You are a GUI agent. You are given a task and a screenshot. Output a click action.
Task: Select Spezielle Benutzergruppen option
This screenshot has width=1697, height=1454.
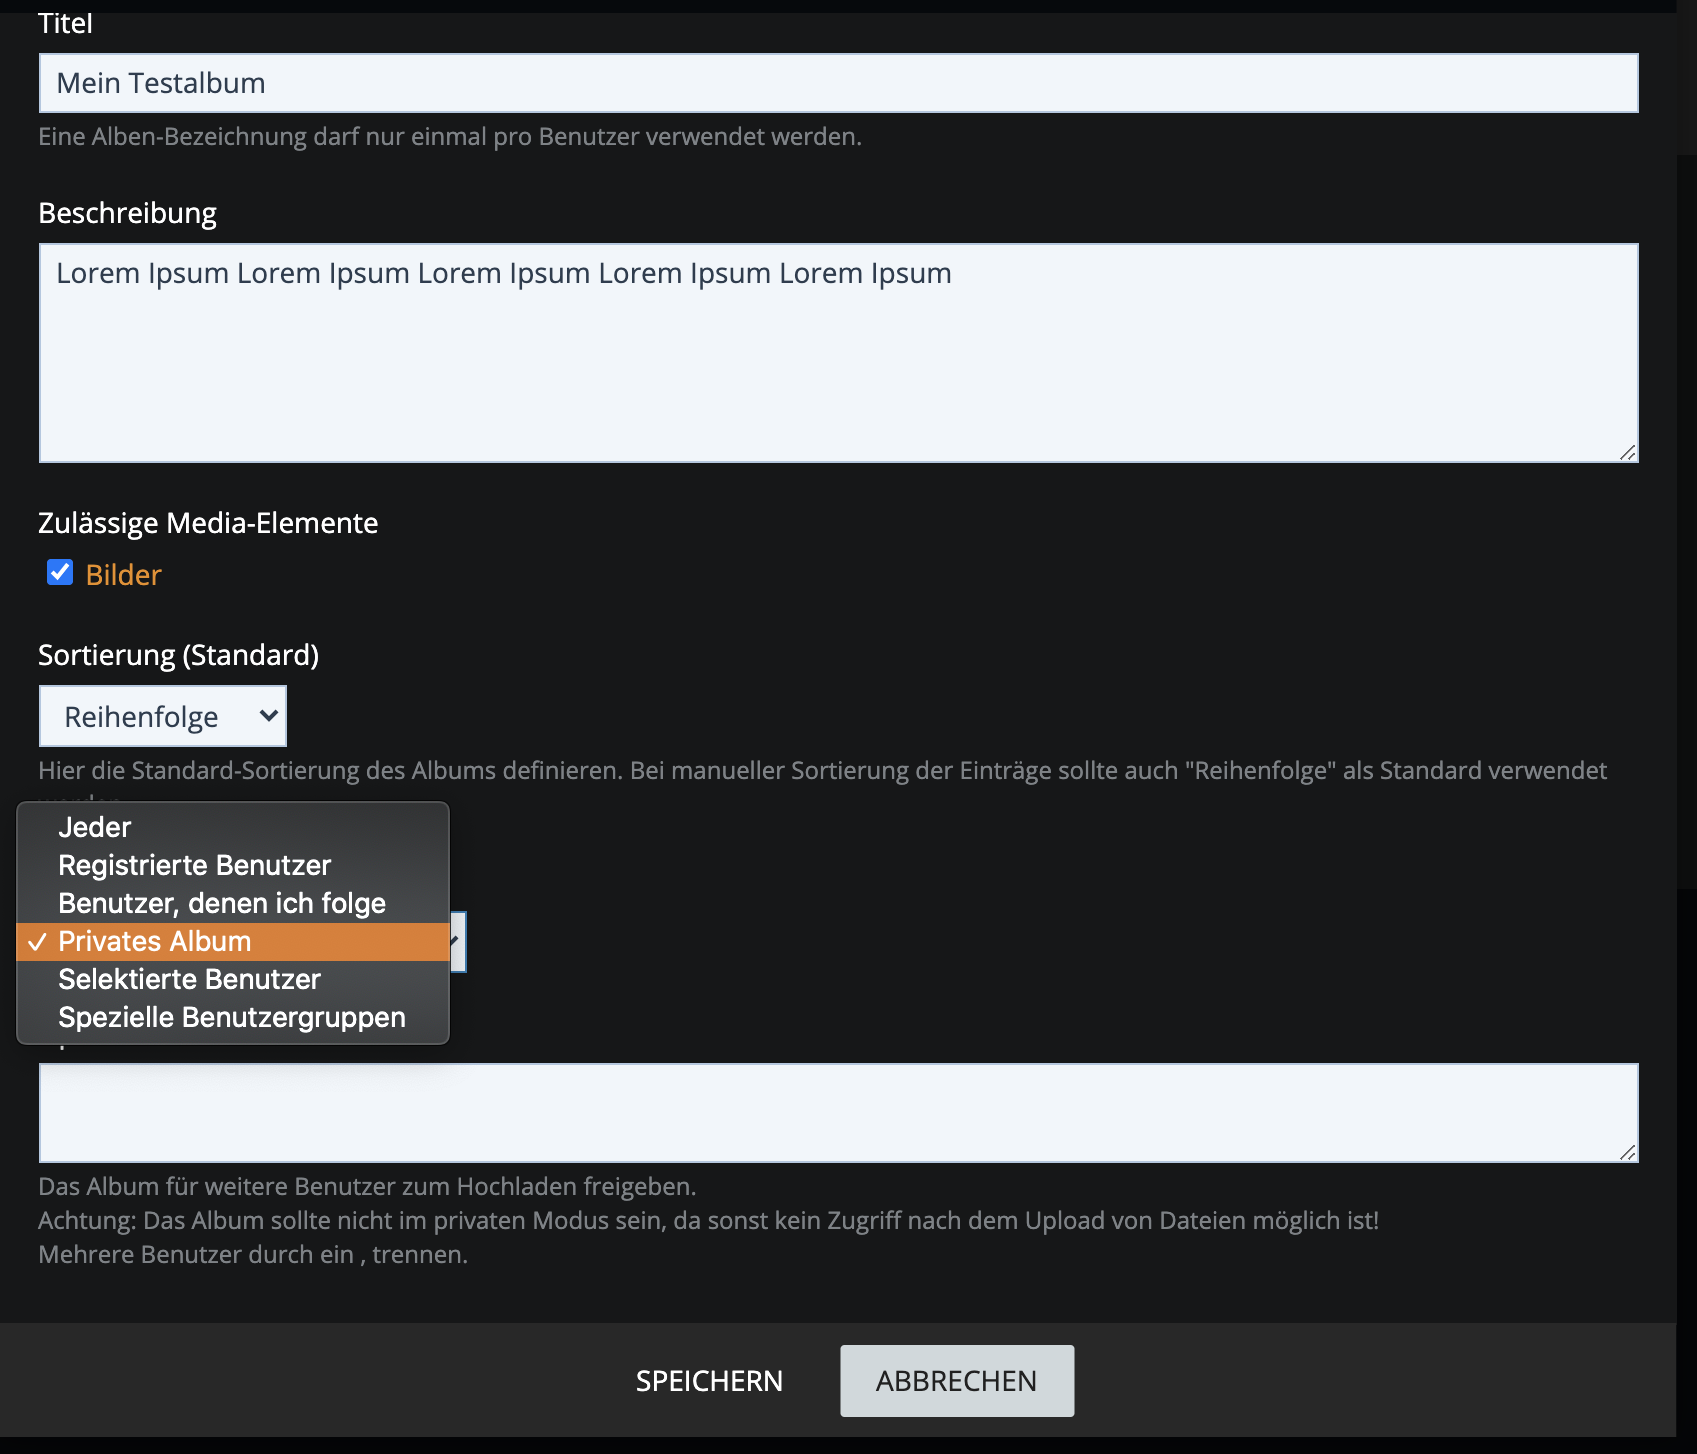pos(231,1017)
